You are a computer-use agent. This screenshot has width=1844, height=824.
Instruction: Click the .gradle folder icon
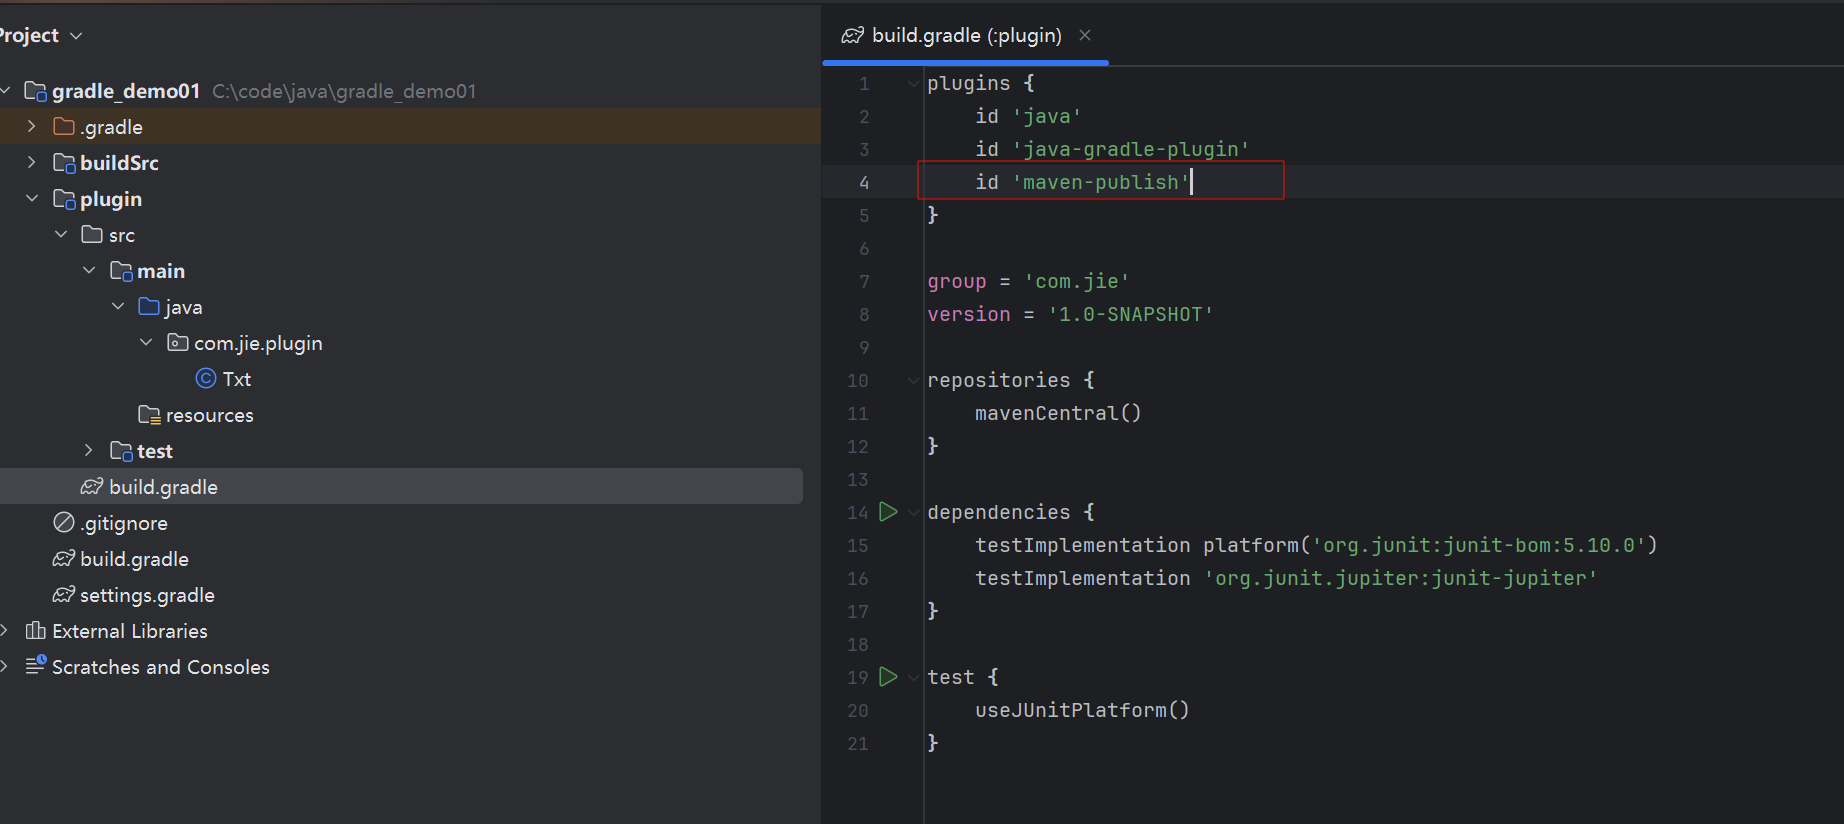pyautogui.click(x=64, y=126)
